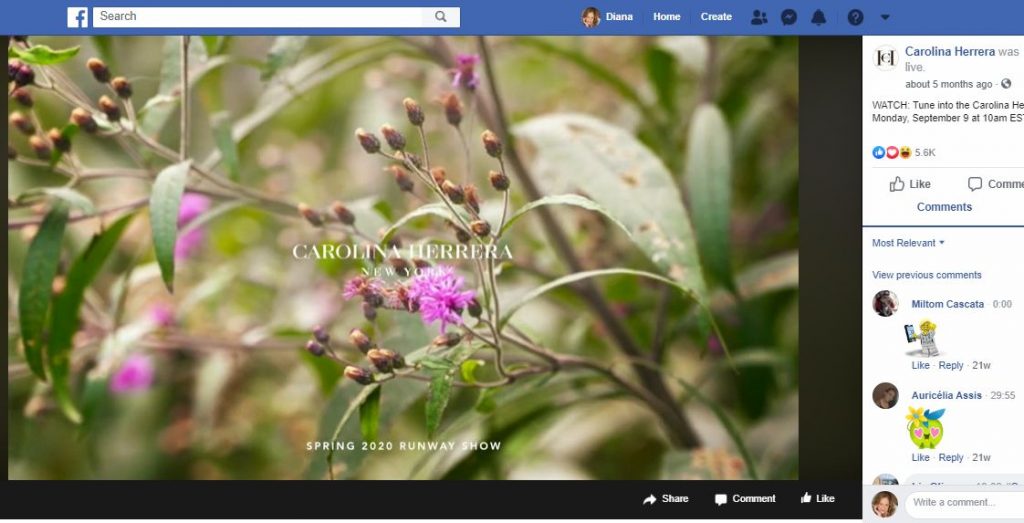Click the Love heart reaction icon
The width and height of the screenshot is (1024, 523).
[891, 153]
